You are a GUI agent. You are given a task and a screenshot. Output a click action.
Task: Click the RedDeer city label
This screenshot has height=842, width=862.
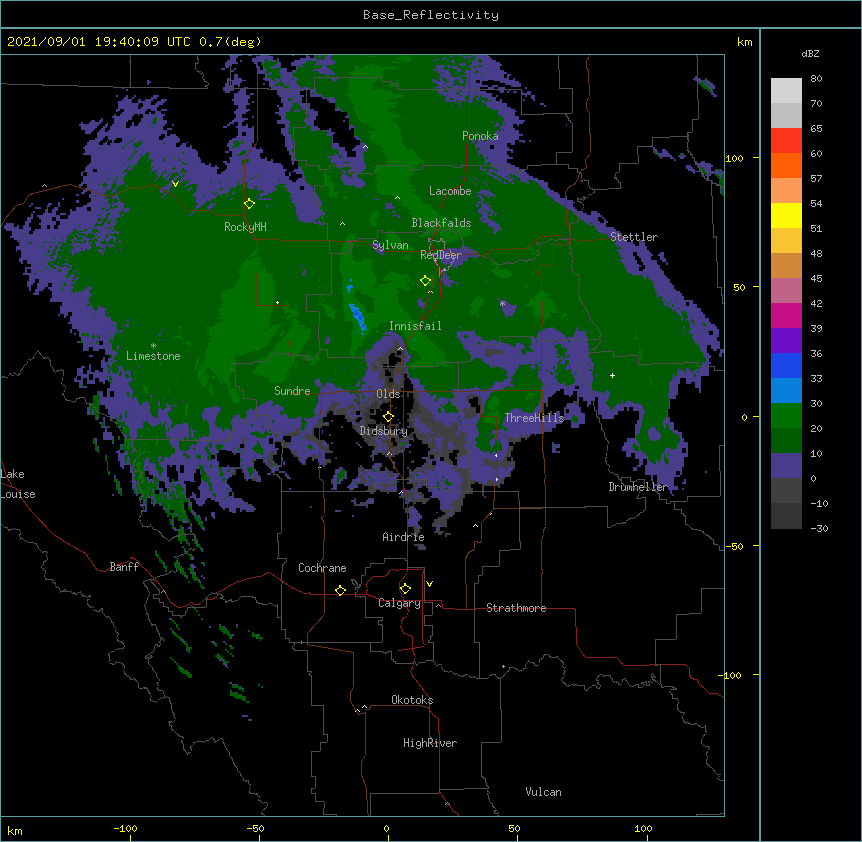click(x=441, y=255)
